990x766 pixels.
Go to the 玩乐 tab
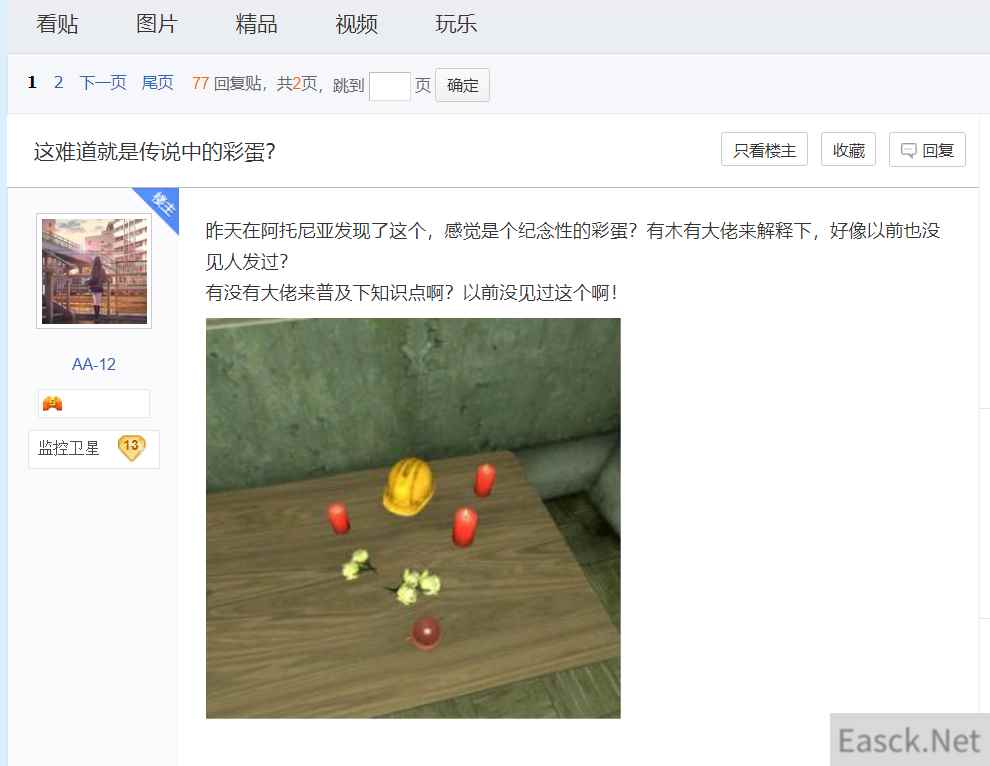coord(456,24)
